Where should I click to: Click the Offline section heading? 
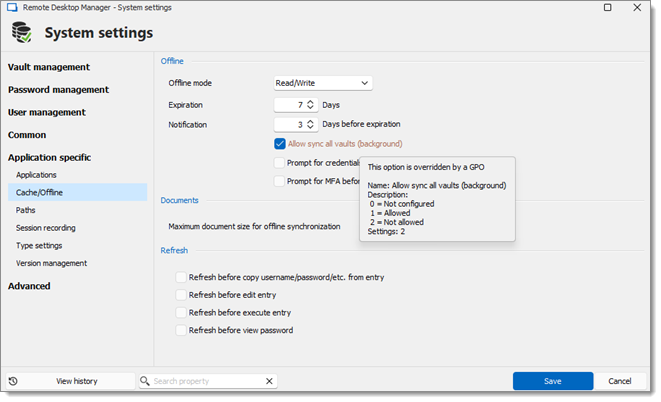pos(172,61)
